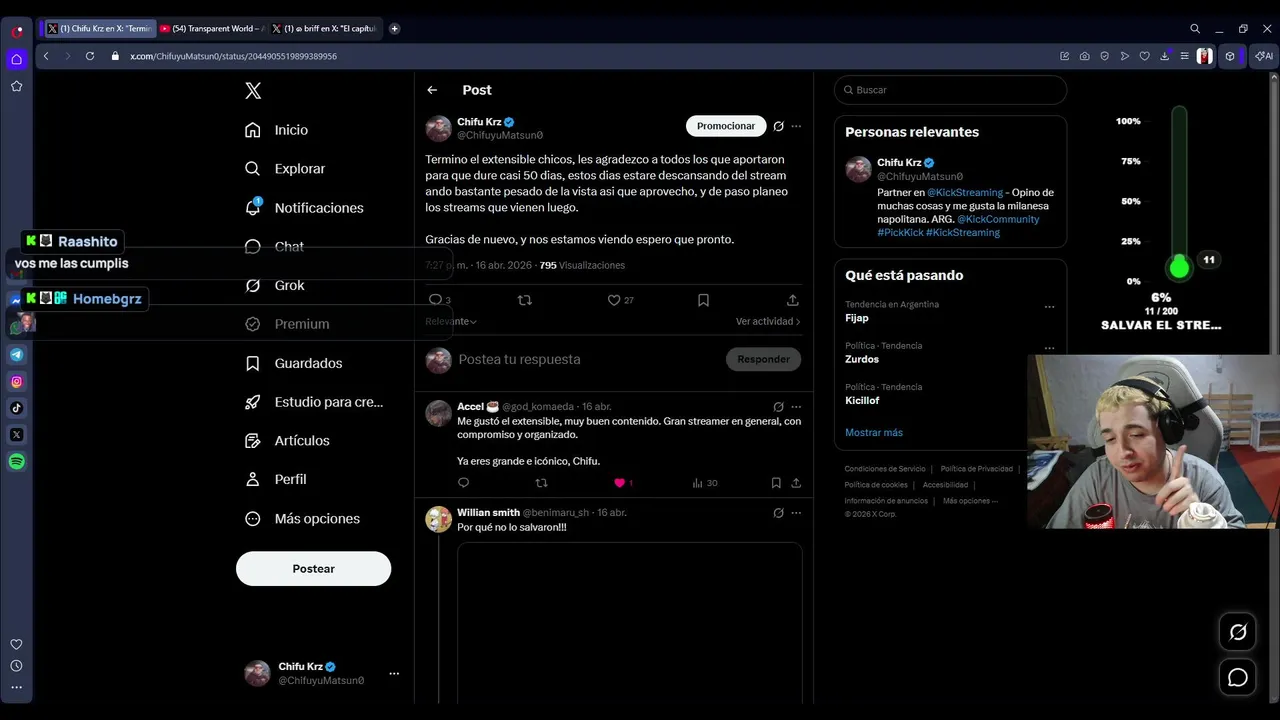Open the privacy shield icon in the address bar
Screen dimensions: 1280x720
click(x=1105, y=56)
